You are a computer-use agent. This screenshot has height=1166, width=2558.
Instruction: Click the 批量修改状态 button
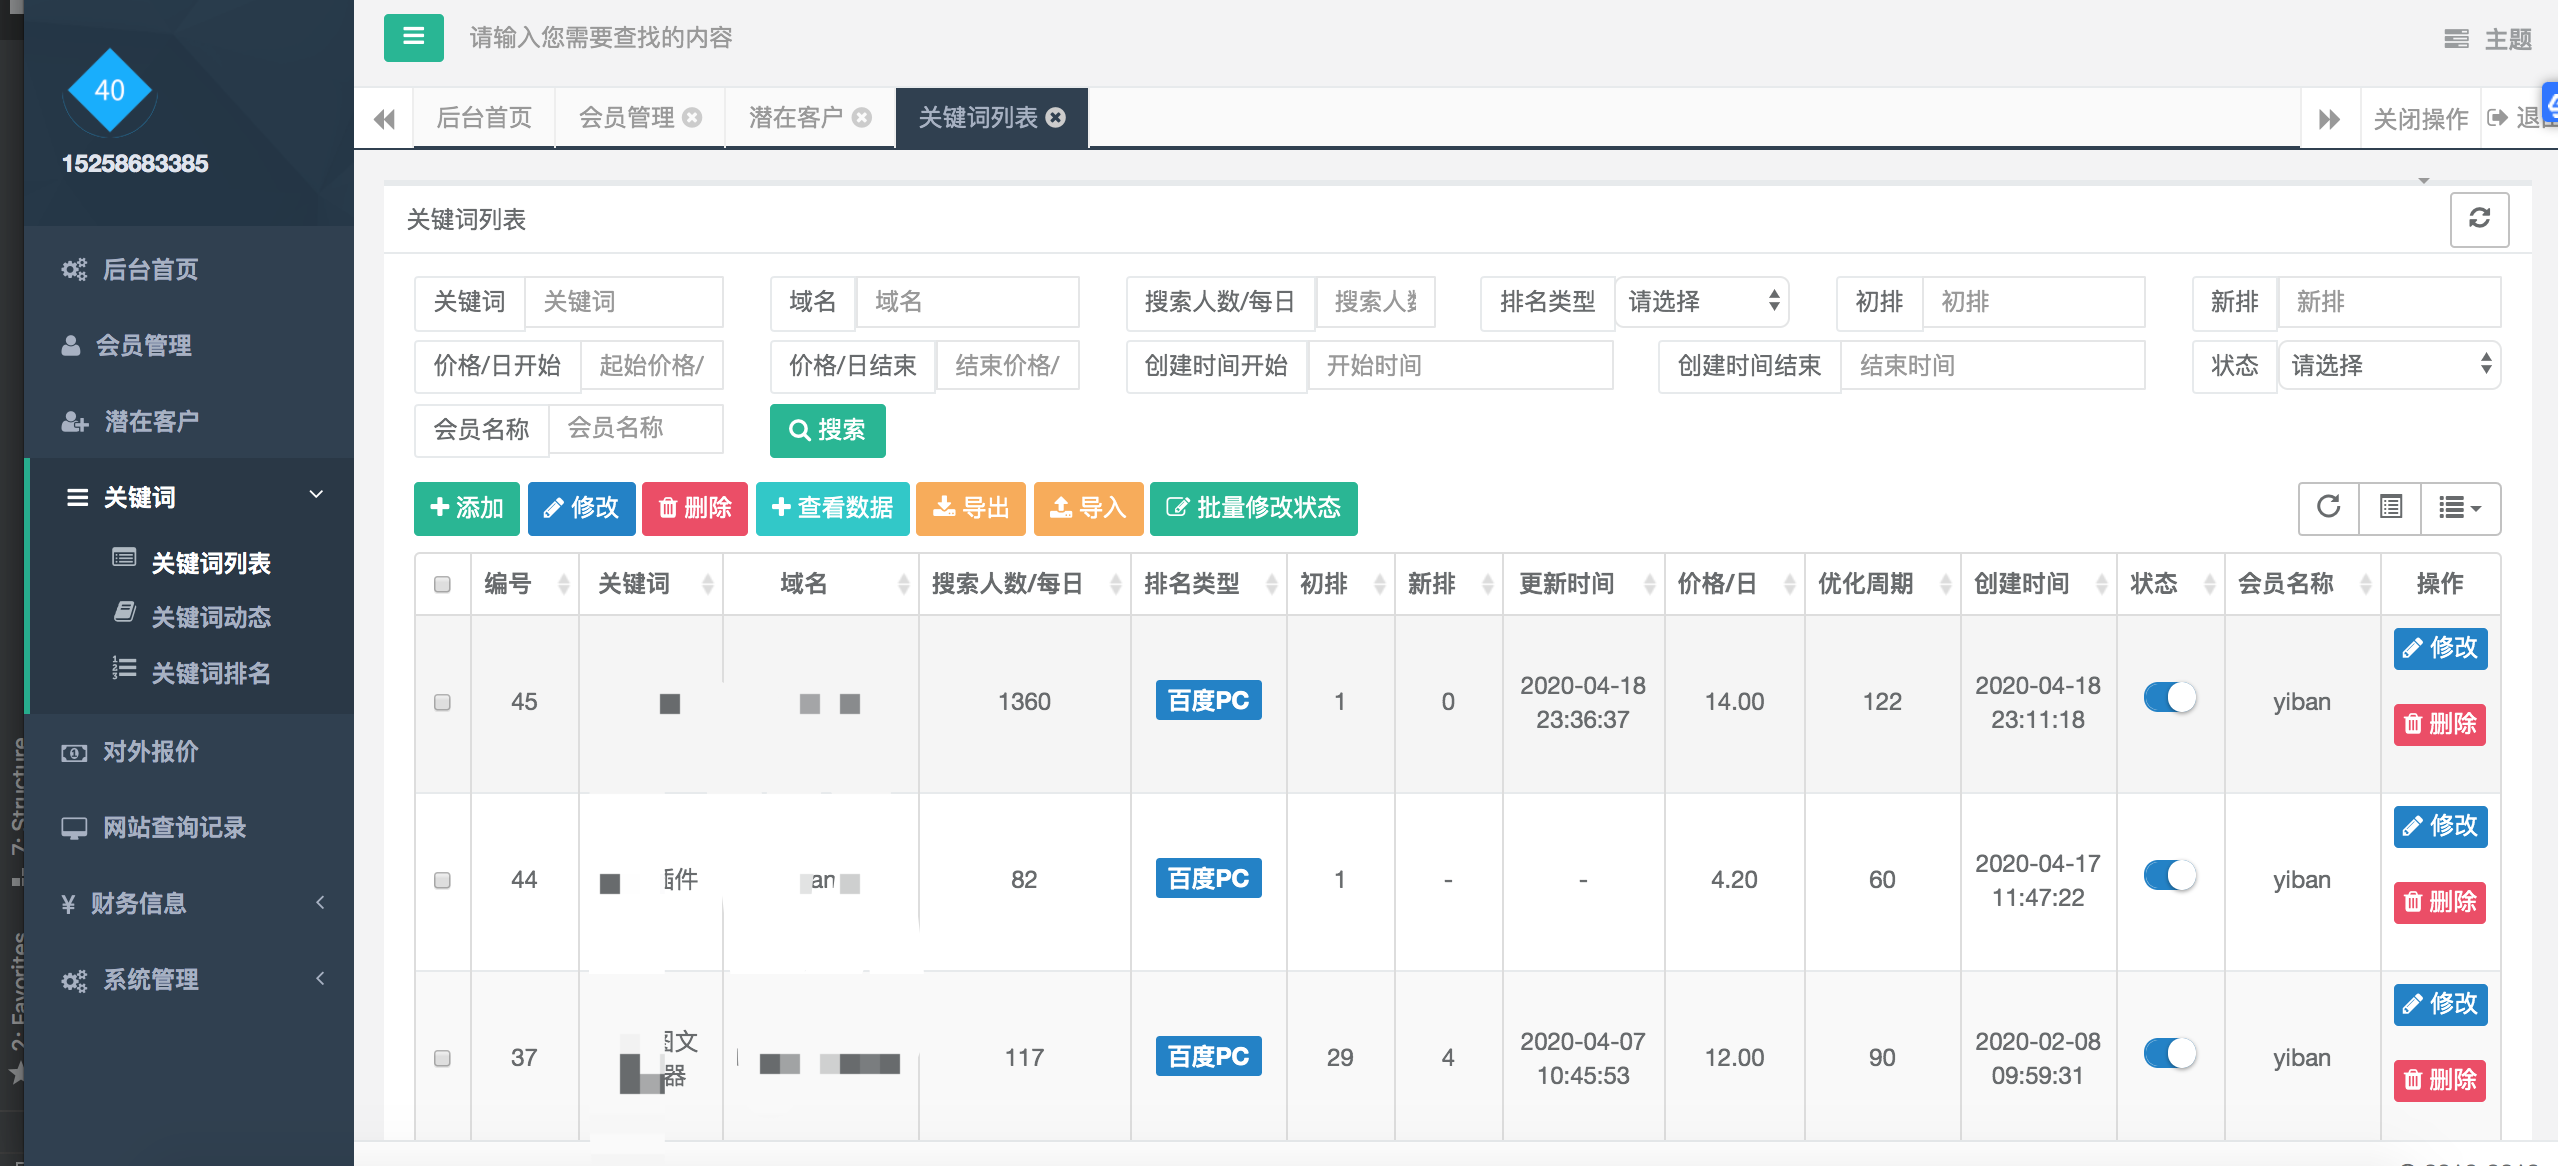point(1253,508)
